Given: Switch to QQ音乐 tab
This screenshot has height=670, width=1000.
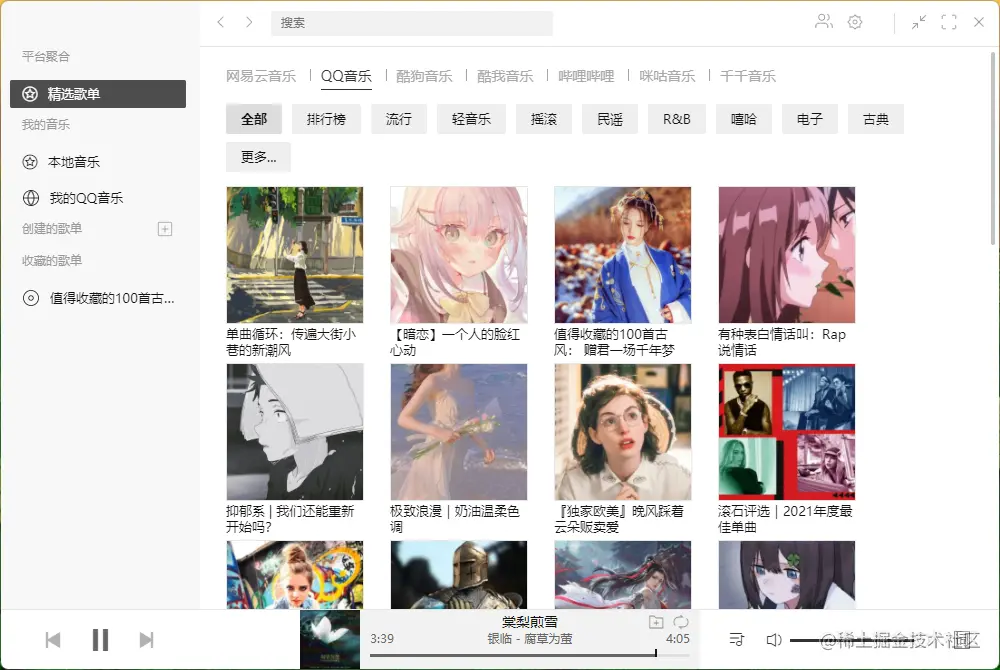Looking at the screenshot, I should (346, 76).
